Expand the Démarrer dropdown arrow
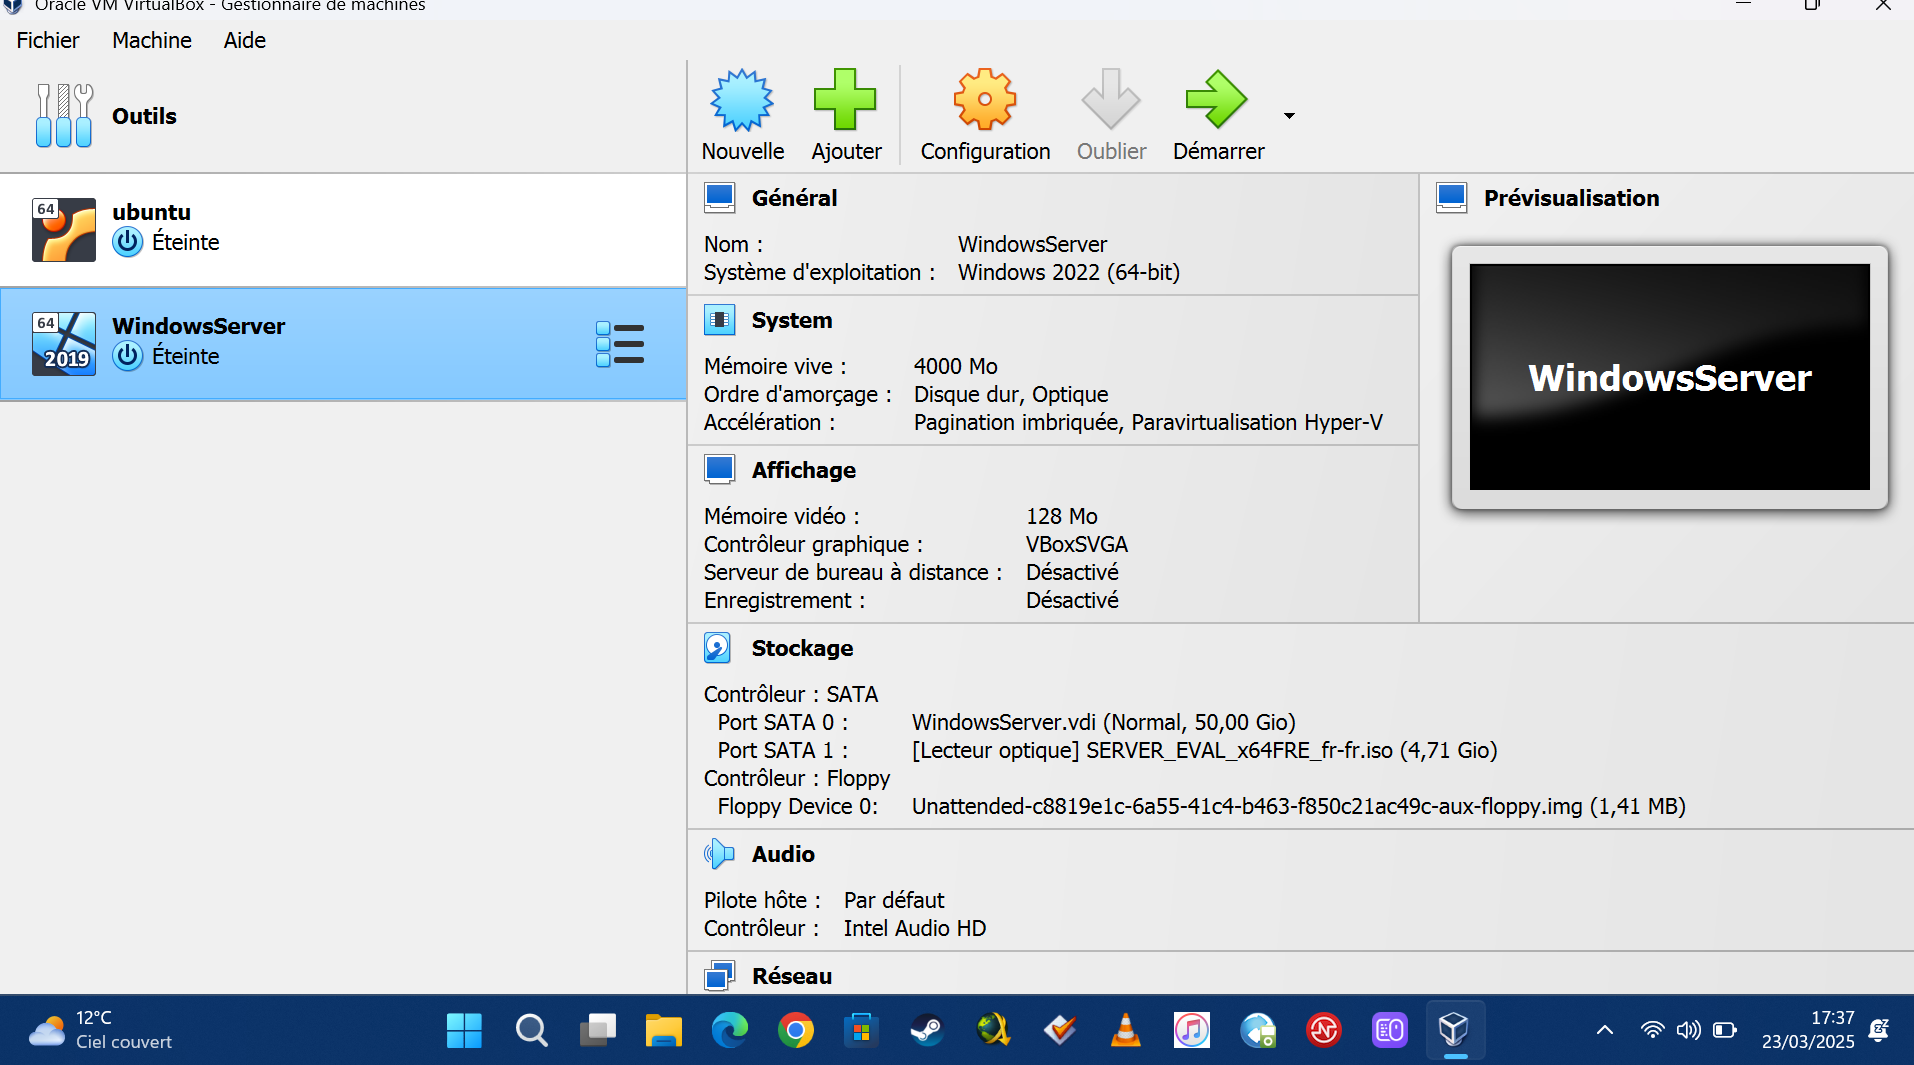 (1289, 116)
